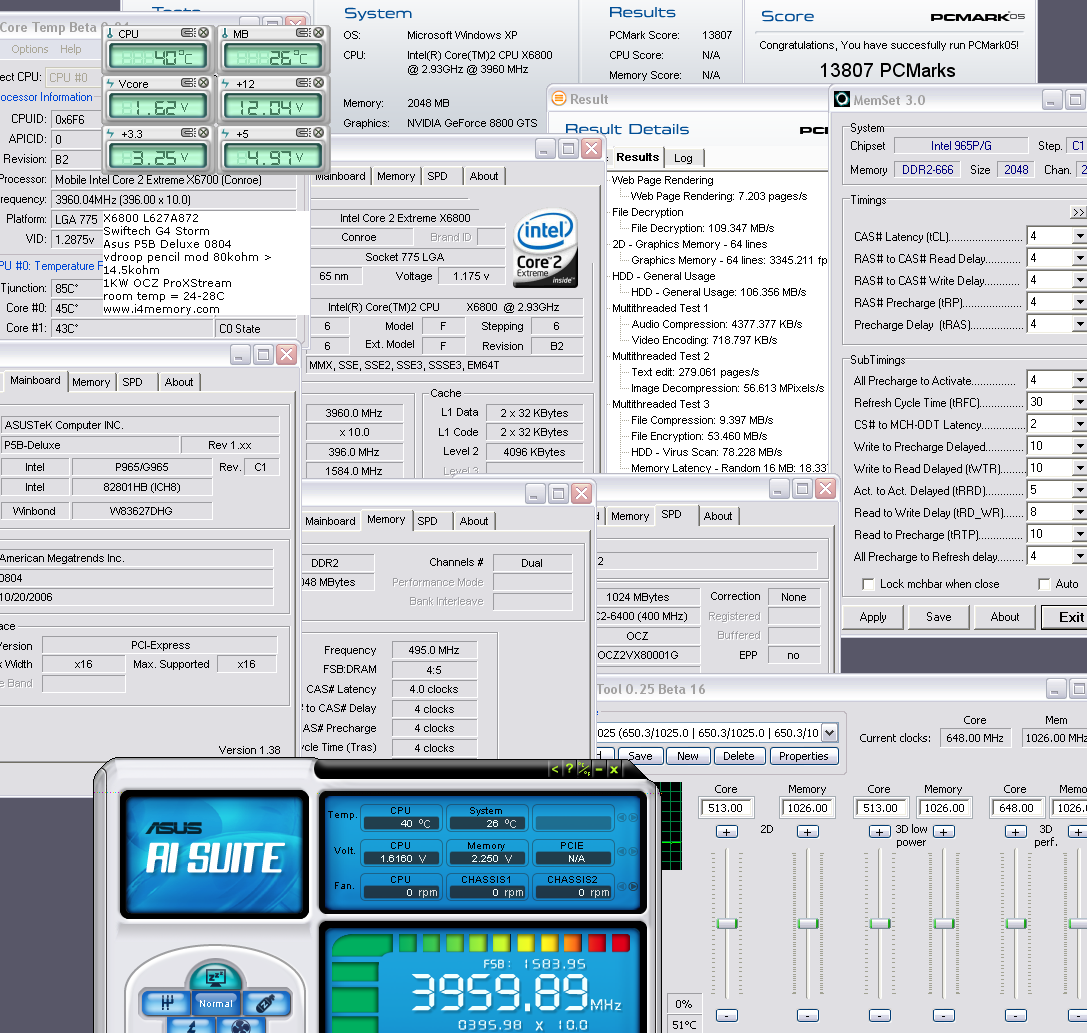Select HDD - General Usage tree item
Viewport: 1087px width, 1033px height.
[663, 276]
